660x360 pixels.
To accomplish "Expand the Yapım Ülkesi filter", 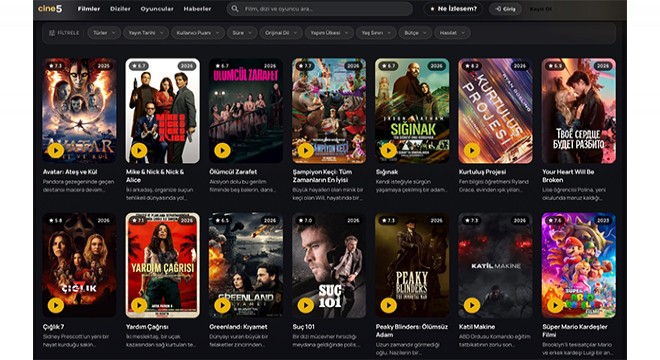I will (329, 33).
